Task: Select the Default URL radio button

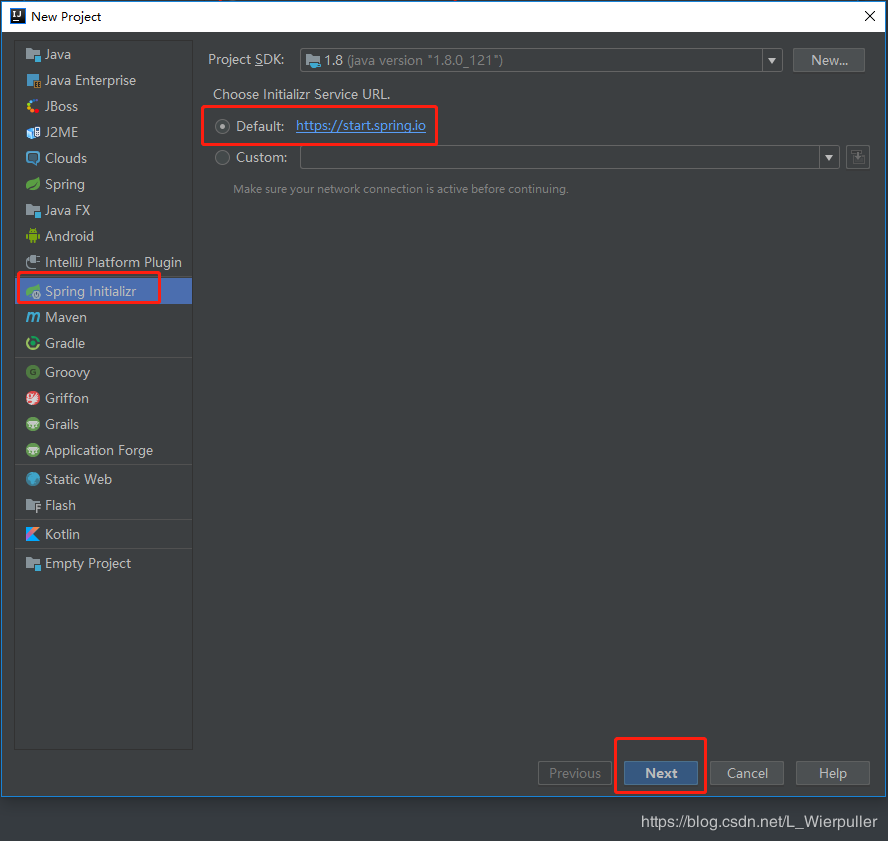Action: (222, 126)
